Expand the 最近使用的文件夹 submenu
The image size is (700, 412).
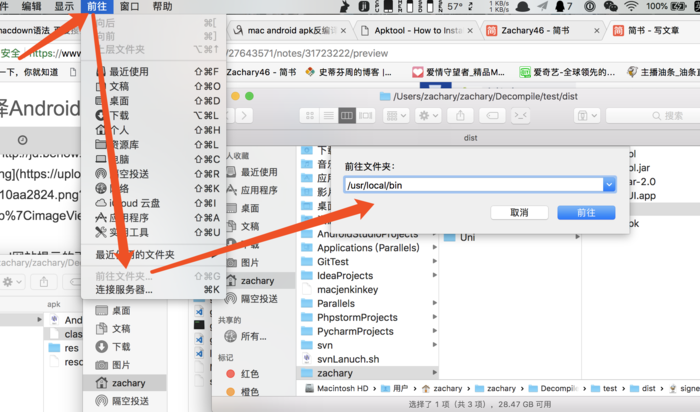click(x=154, y=254)
